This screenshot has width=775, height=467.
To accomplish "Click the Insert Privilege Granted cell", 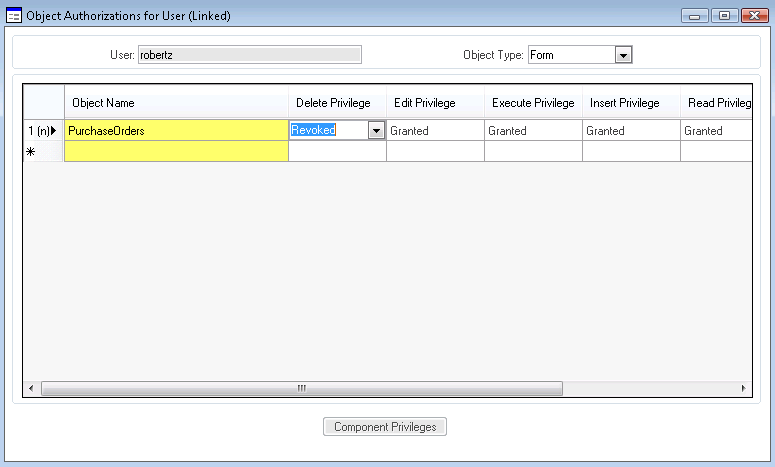I will [630, 130].
